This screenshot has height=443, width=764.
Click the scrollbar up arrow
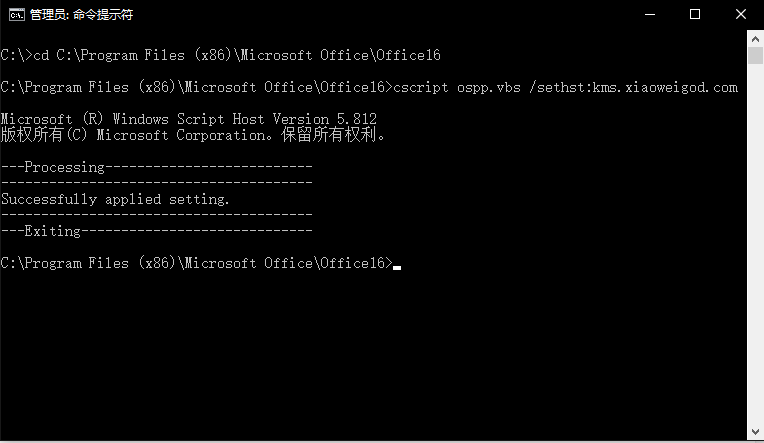[755, 39]
